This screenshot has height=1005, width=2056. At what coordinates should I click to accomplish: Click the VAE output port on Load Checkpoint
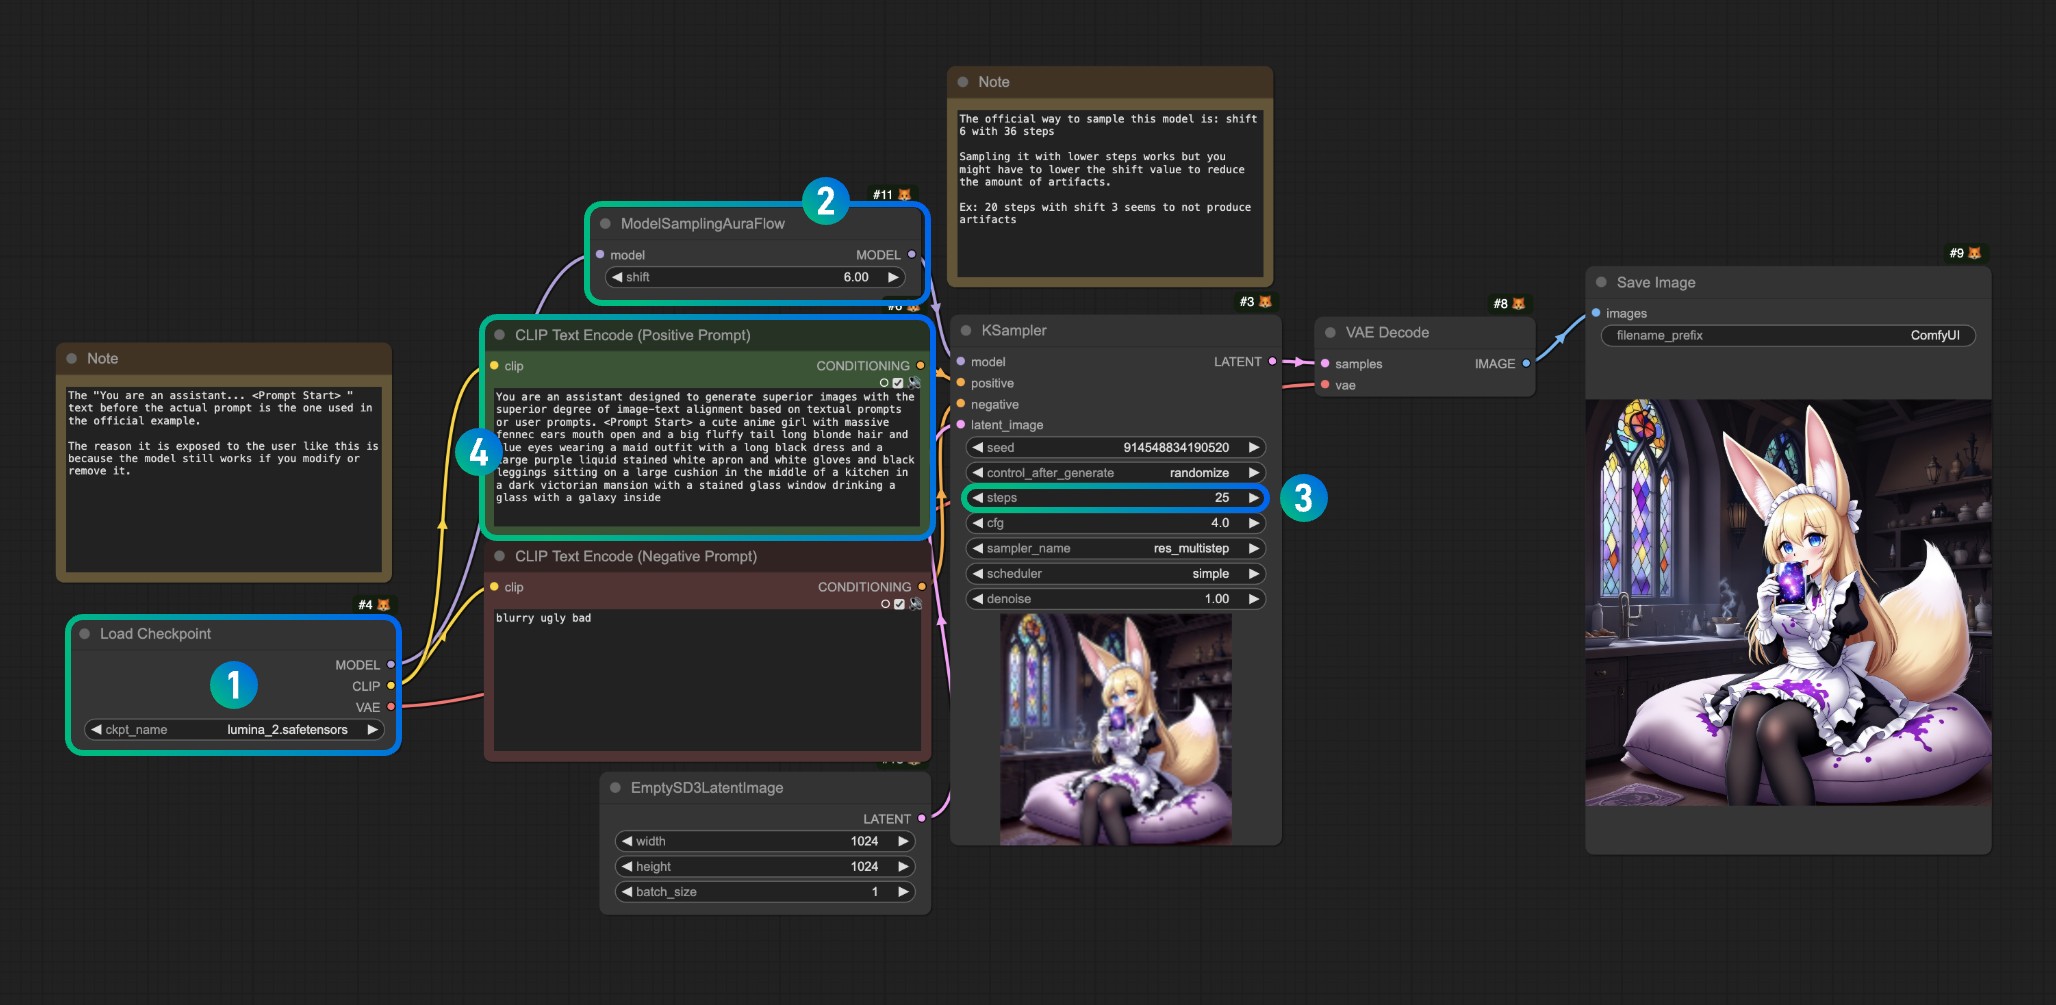point(391,707)
